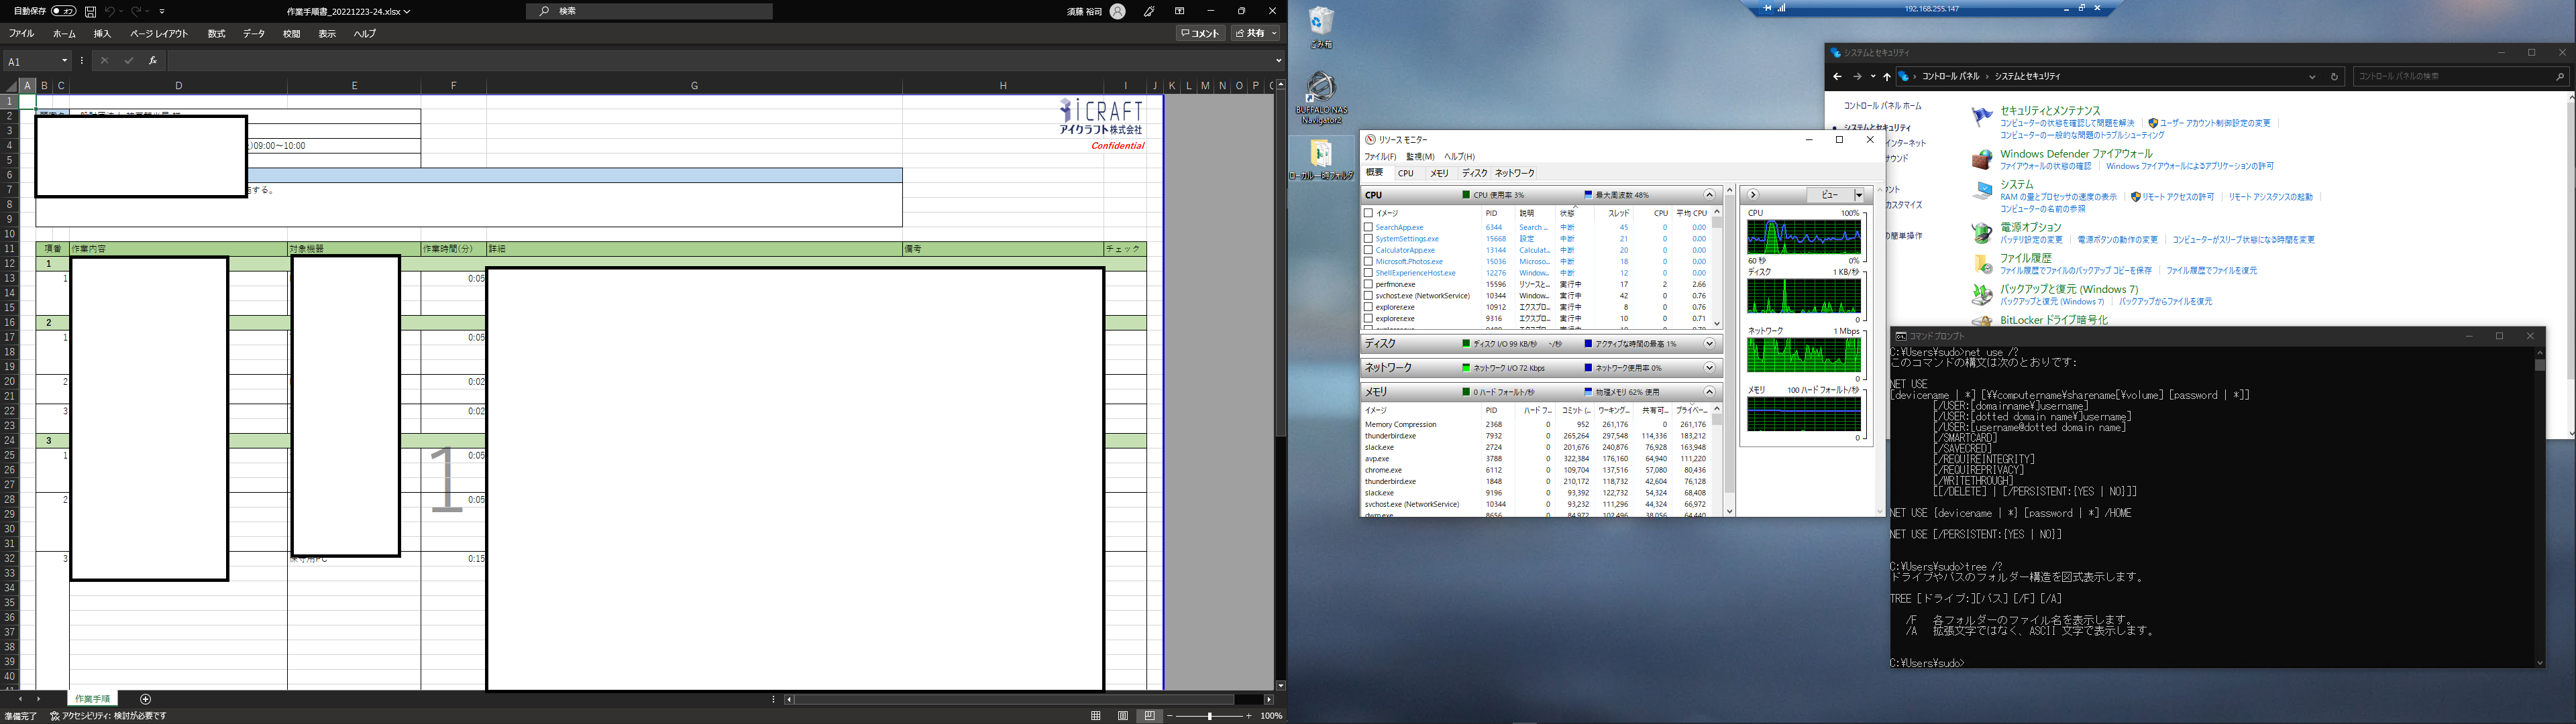
Task: Click the Insert Function fx icon
Action: coord(152,61)
